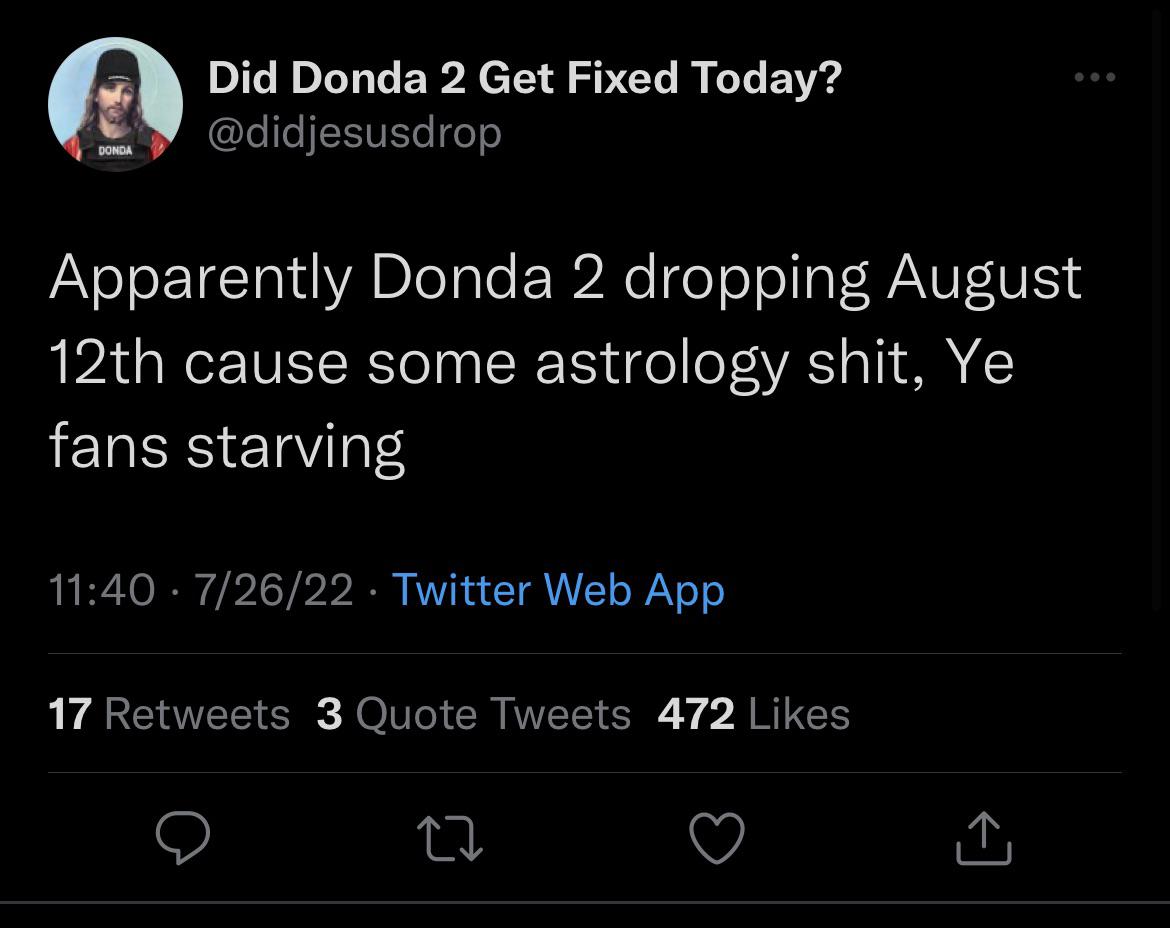Viewport: 1170px width, 928px height.
Task: Click the word "starving" in the tweet
Action: point(295,447)
